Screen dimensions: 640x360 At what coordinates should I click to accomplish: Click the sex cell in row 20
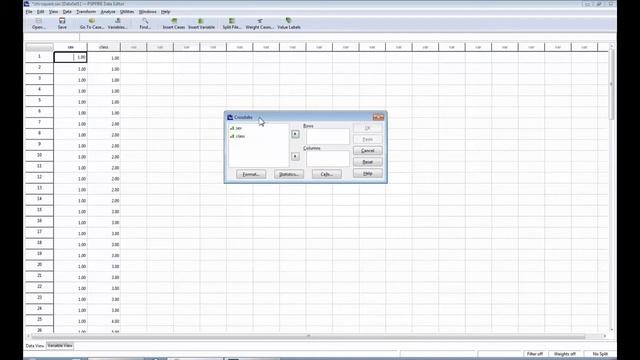pos(70,266)
